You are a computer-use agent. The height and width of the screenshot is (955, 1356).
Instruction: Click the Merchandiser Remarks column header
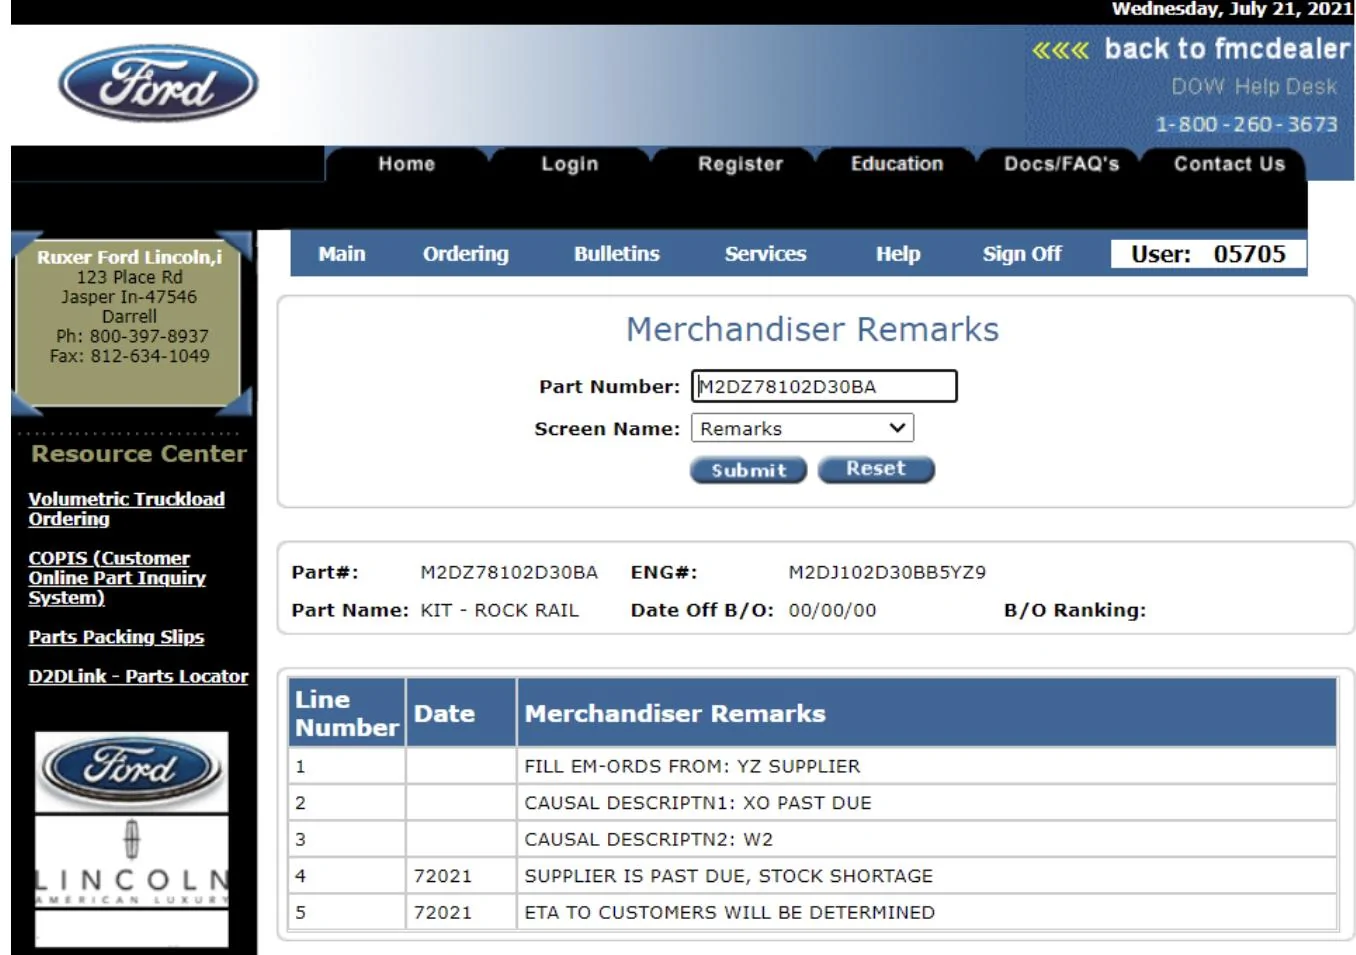[x=927, y=713]
